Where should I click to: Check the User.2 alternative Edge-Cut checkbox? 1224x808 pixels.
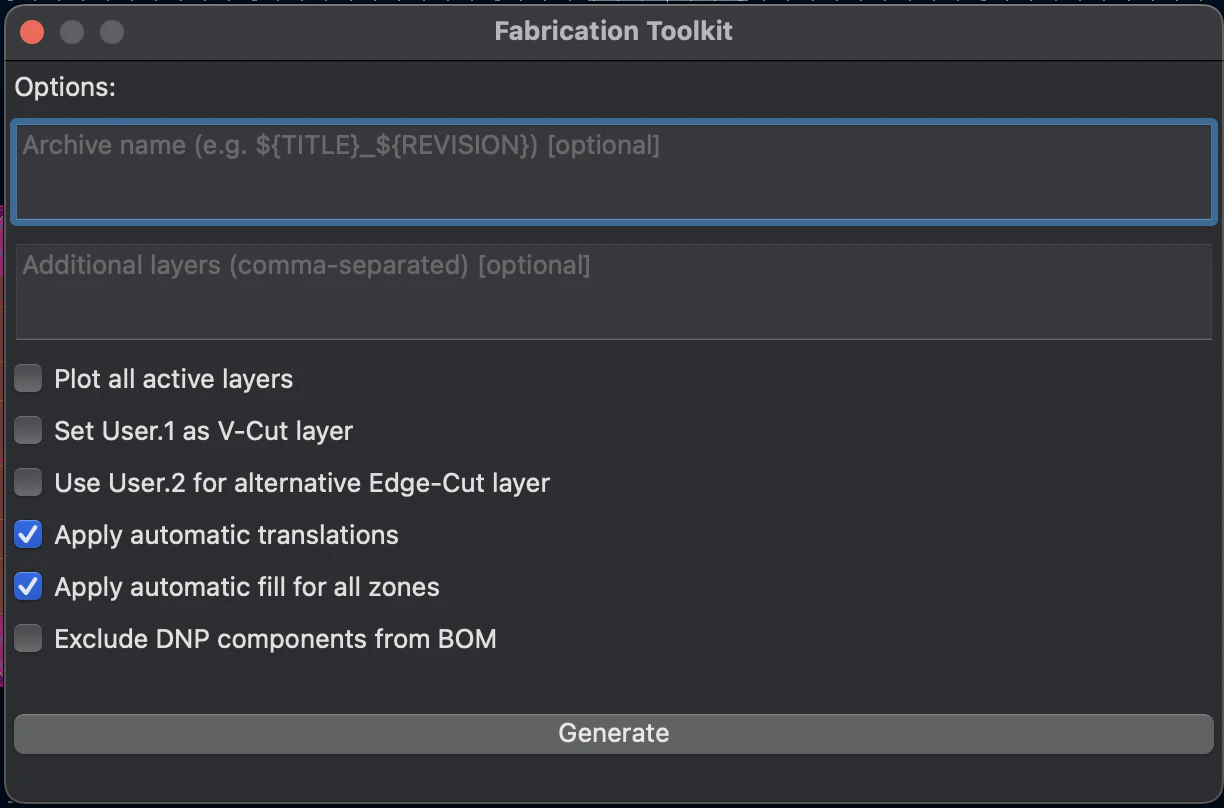point(28,483)
